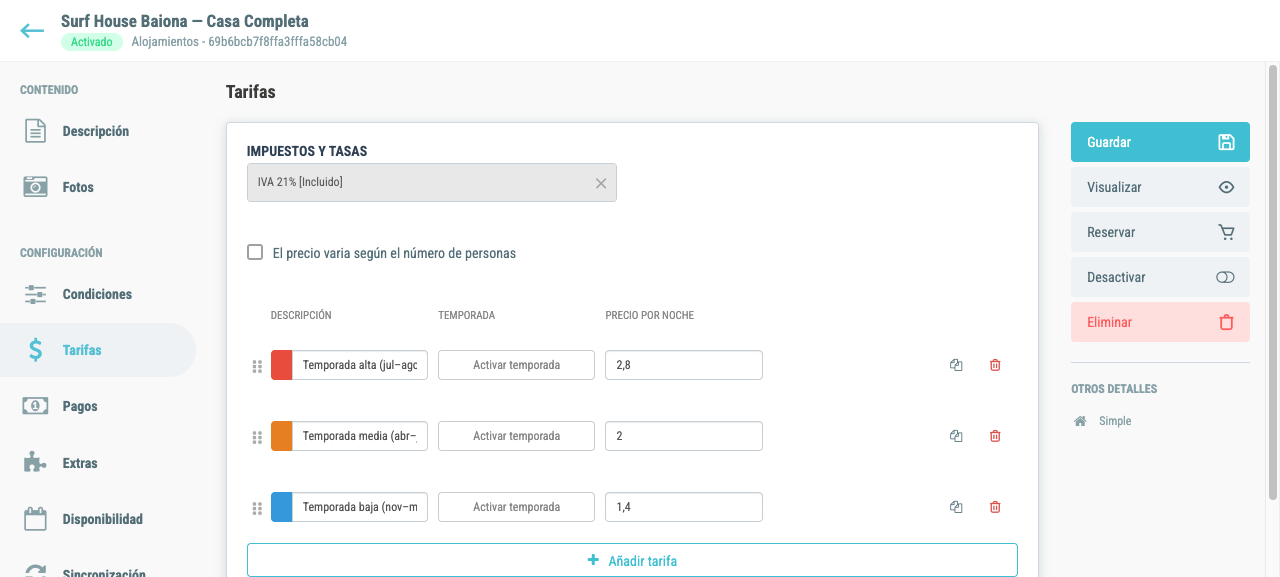
Task: Click the Temporada media price per night field
Action: coord(684,436)
